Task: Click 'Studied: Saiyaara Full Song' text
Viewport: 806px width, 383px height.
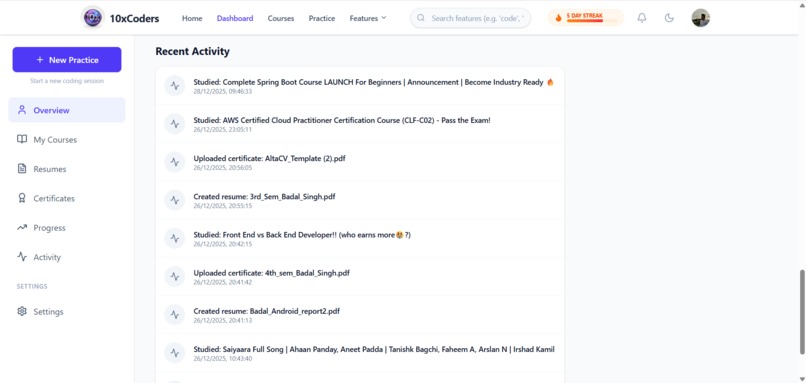Action: tap(374, 349)
